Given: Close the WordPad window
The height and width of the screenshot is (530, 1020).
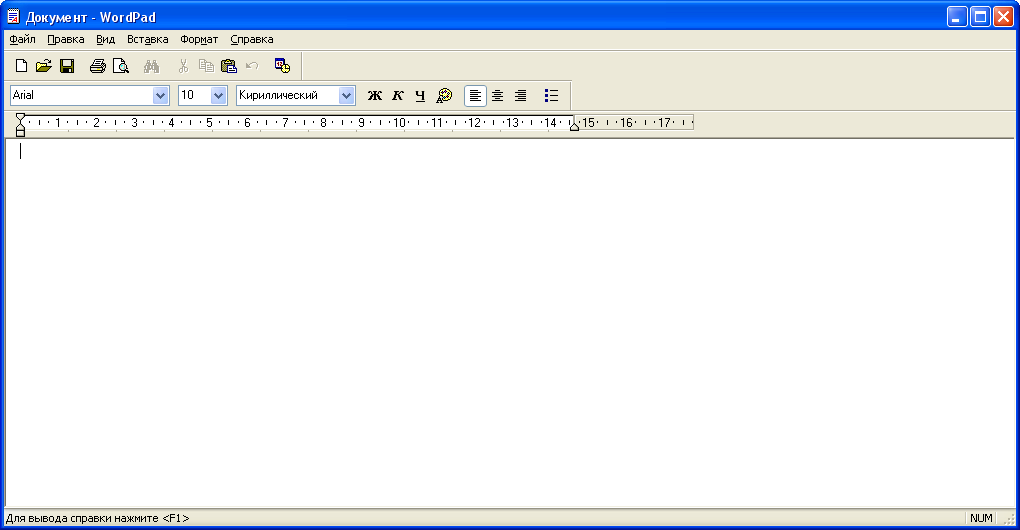Looking at the screenshot, I should (x=1004, y=17).
